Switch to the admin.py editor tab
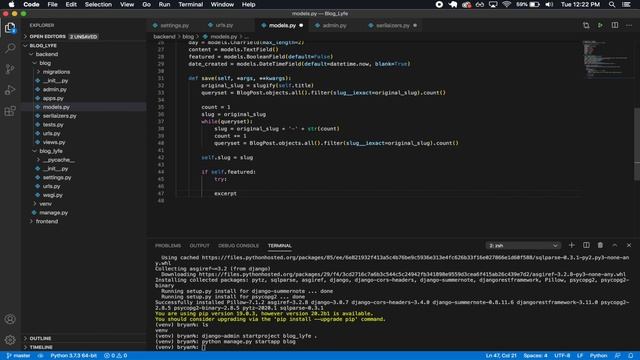This screenshot has width=640, height=360. (334, 25)
